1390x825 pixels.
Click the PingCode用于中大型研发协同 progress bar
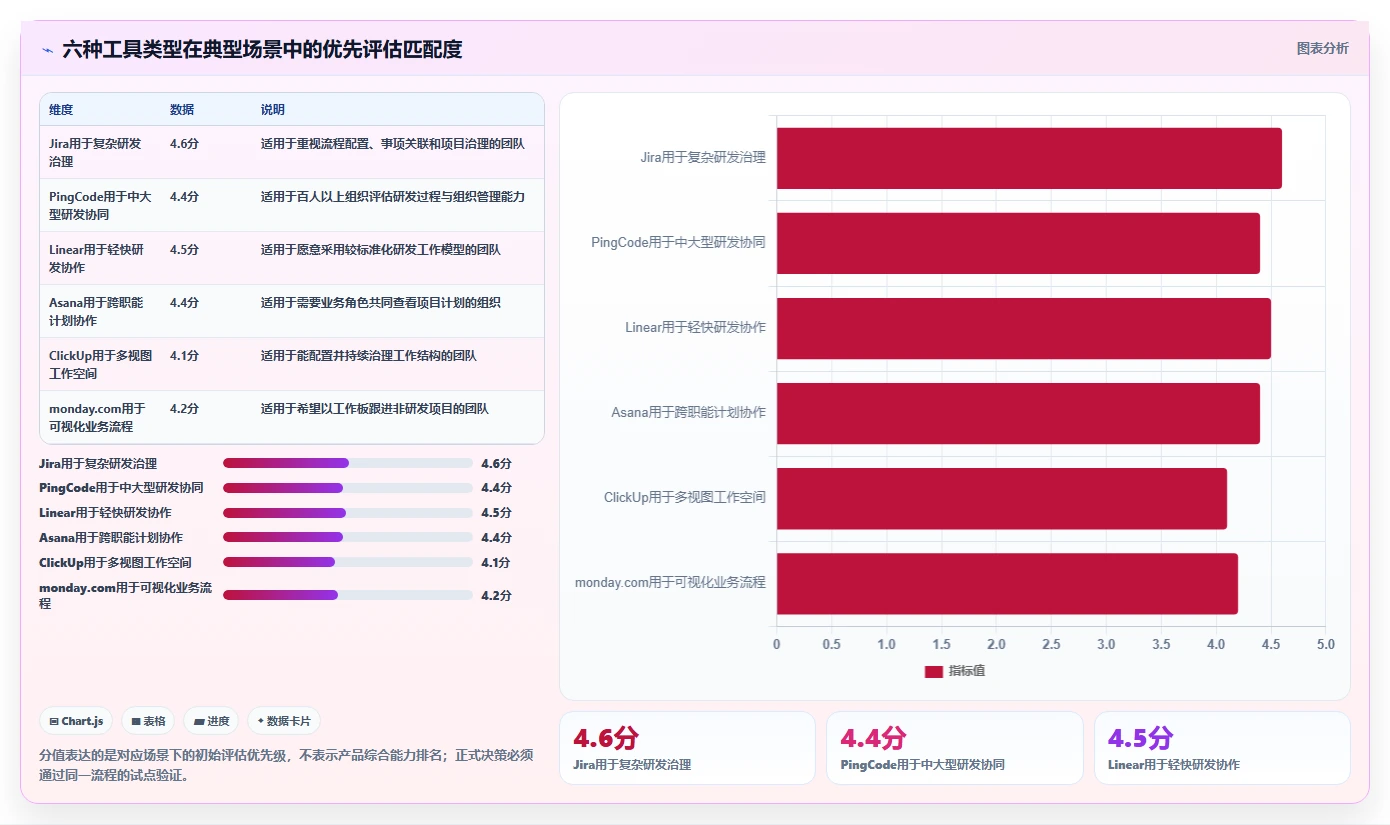(x=348, y=488)
